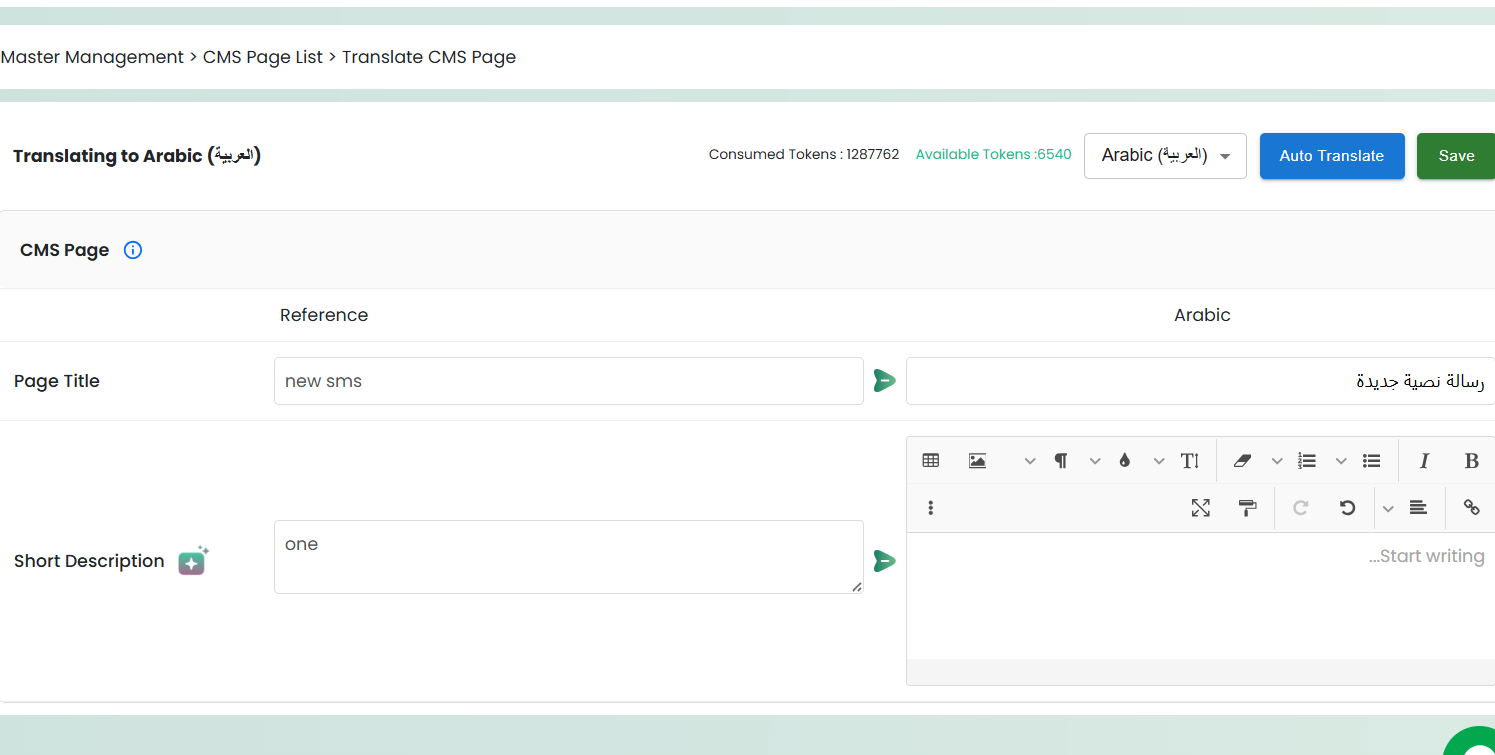The image size is (1495, 755).
Task: Open the dropdown arrow next to alignment icon
Action: pos(1388,508)
